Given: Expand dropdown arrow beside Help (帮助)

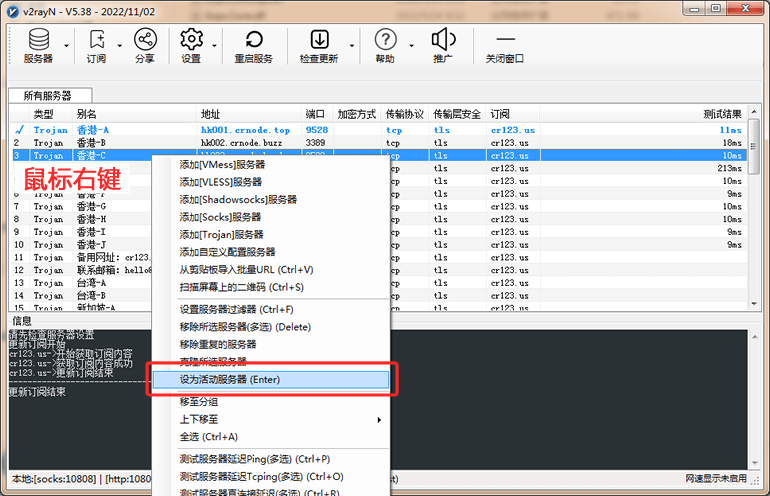Looking at the screenshot, I should click(x=412, y=46).
